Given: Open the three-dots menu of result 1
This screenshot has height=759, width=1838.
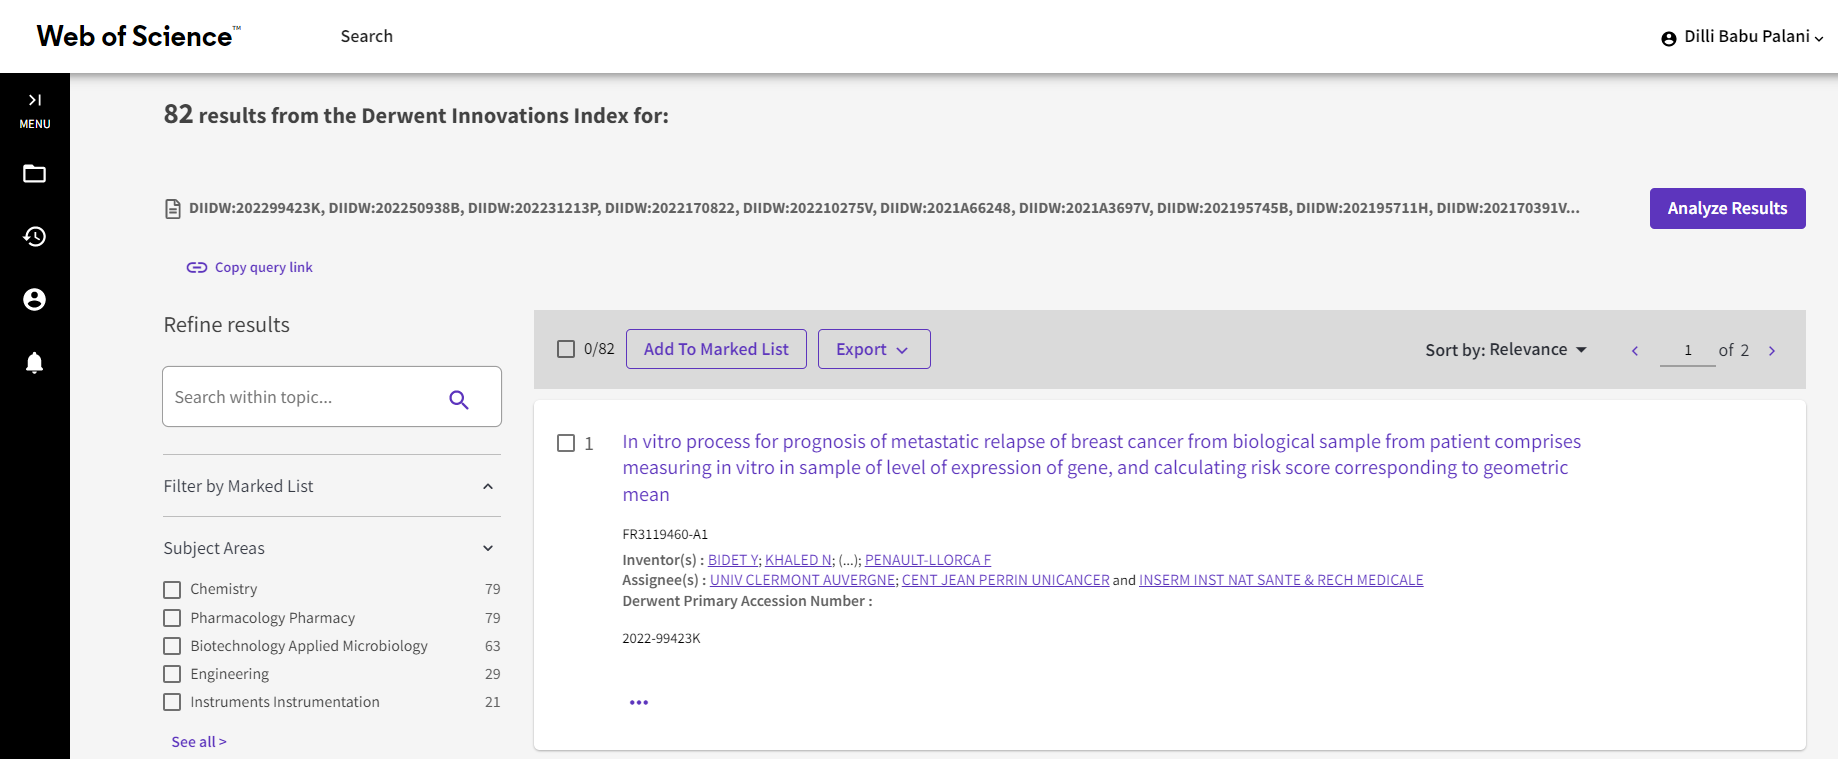Looking at the screenshot, I should [x=639, y=703].
